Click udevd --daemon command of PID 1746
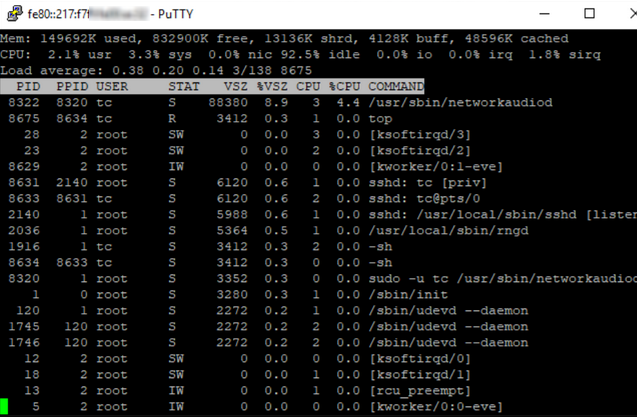The width and height of the screenshot is (637, 417). [448, 343]
